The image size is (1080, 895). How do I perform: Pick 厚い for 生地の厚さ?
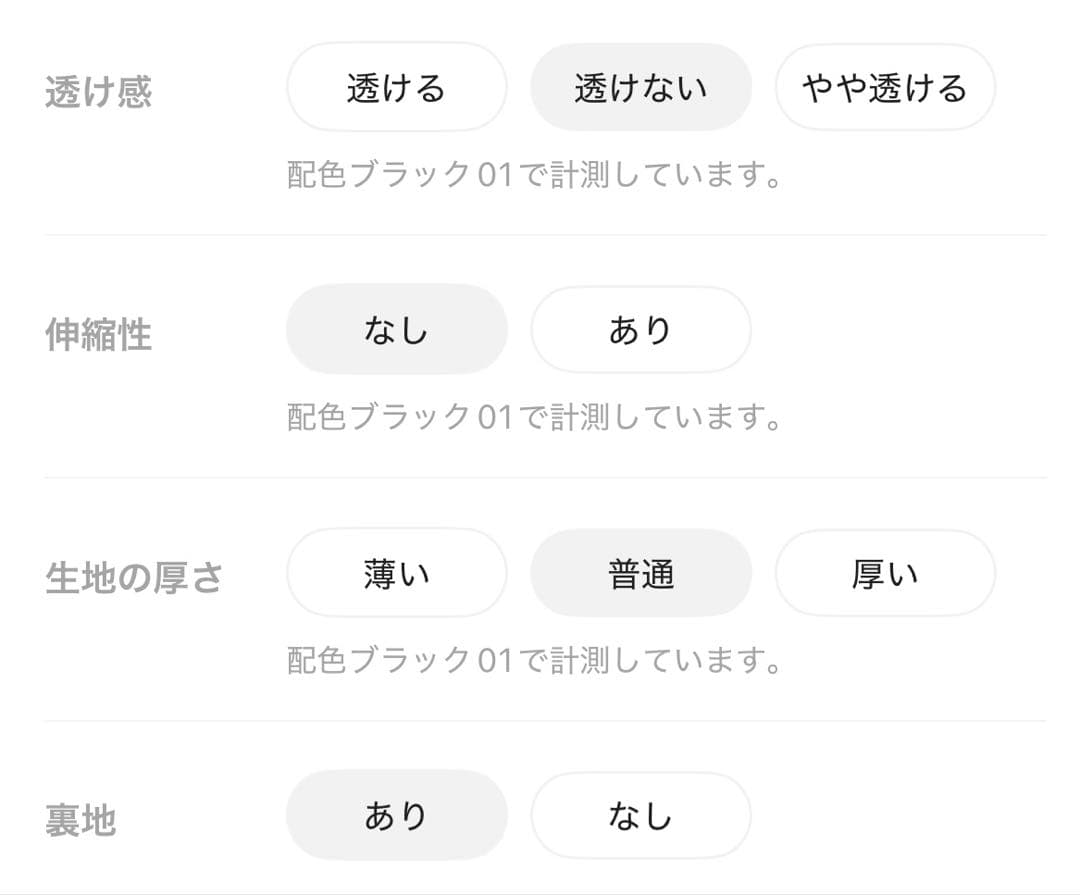885,572
